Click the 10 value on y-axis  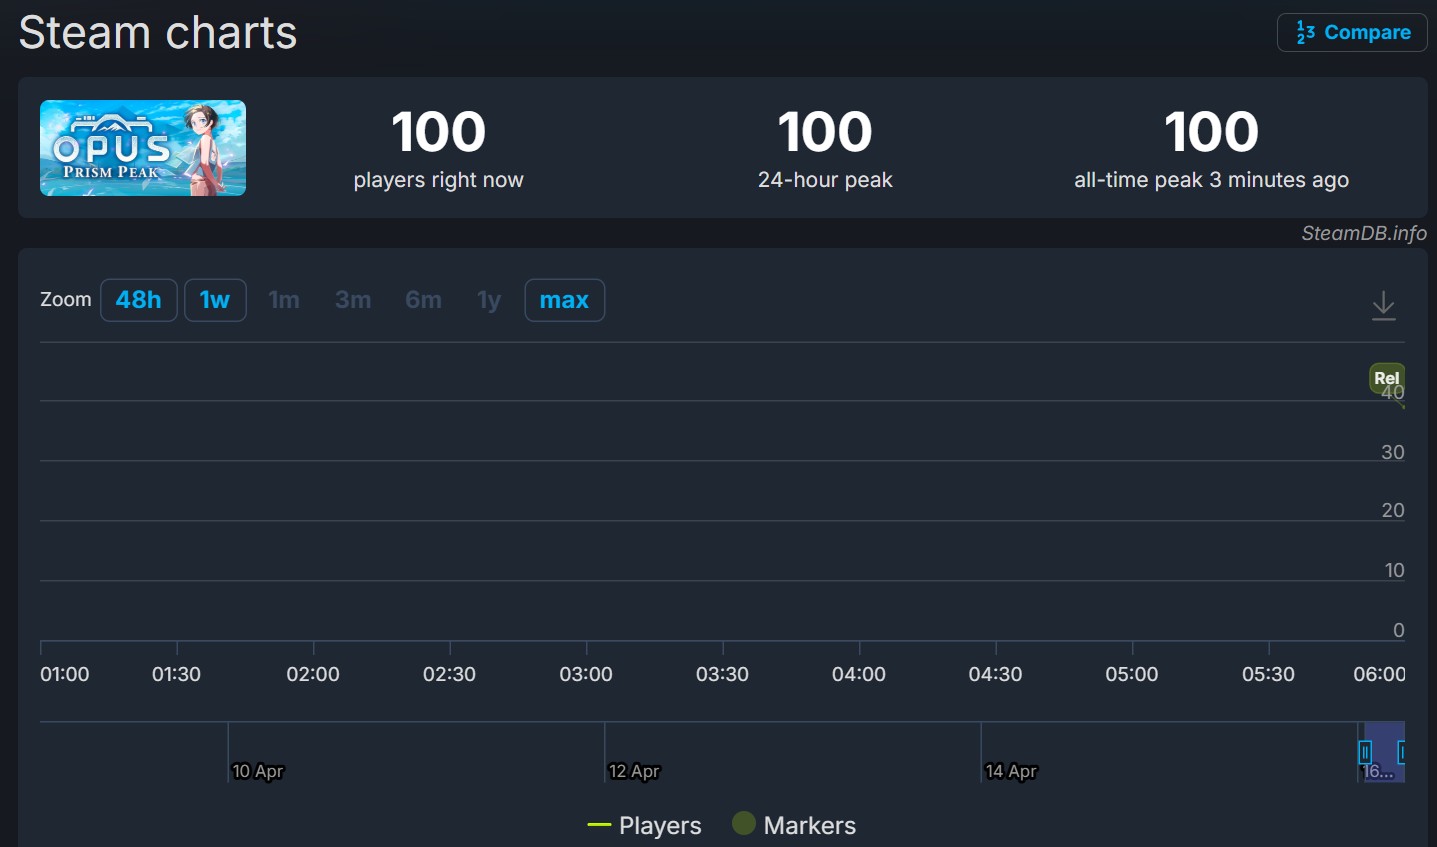[x=1395, y=570]
